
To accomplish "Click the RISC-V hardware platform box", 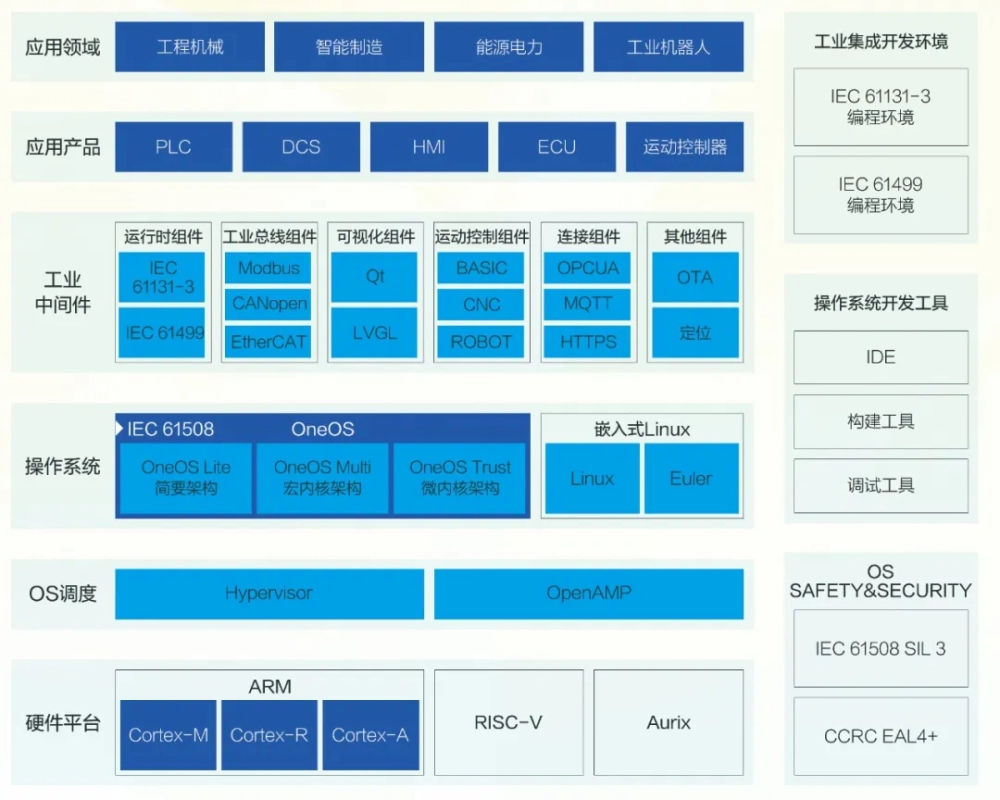I will click(508, 722).
